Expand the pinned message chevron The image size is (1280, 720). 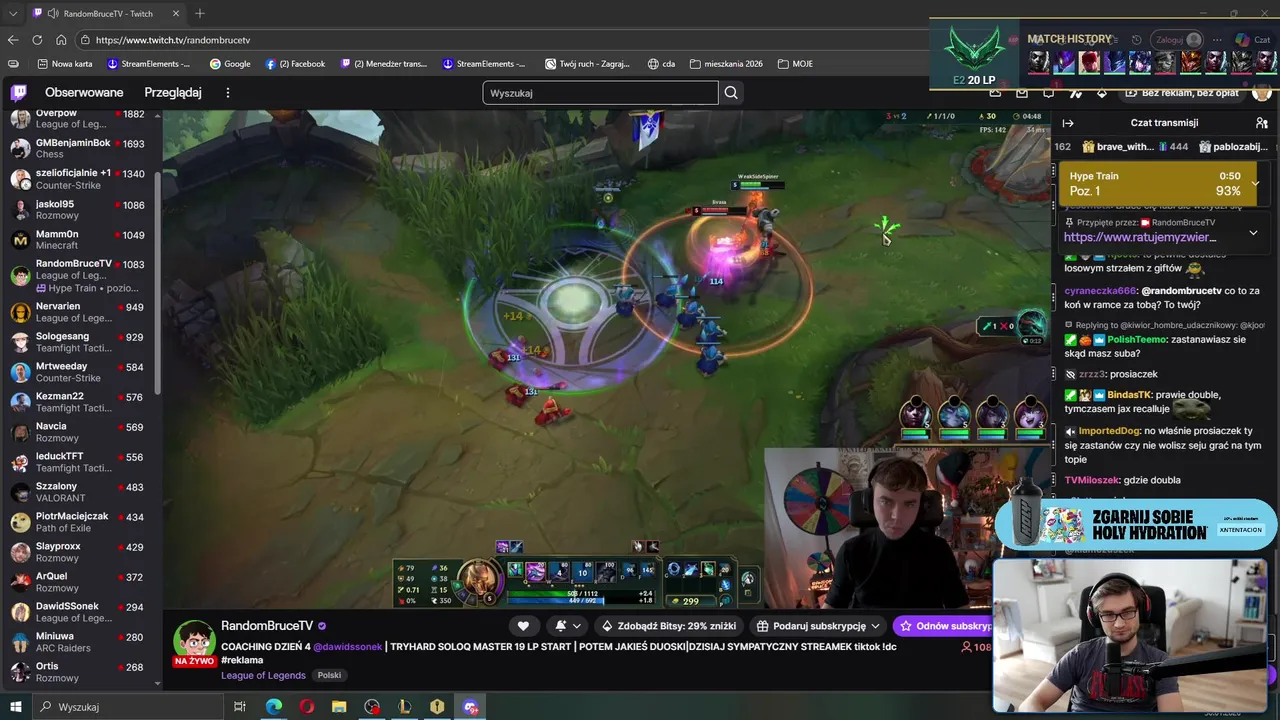[x=1253, y=233]
